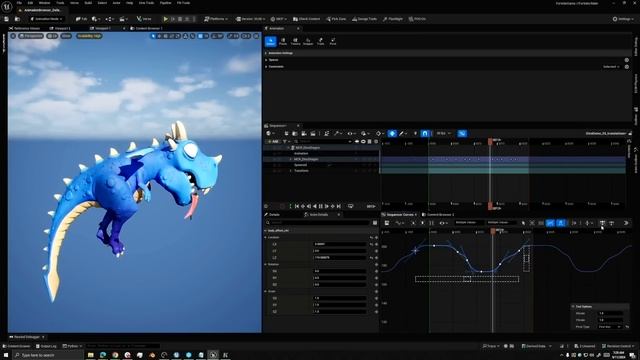Image resolution: width=640 pixels, height=360 pixels.
Task: Select the Pivot tool in Animation panel
Action: (x=333, y=41)
